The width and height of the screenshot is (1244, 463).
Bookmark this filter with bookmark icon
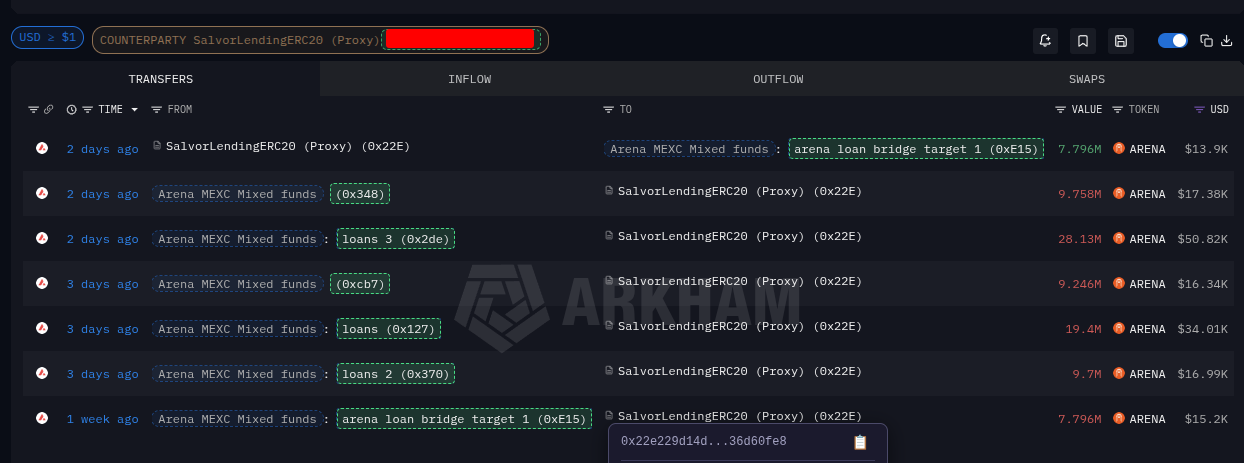tap(1082, 40)
